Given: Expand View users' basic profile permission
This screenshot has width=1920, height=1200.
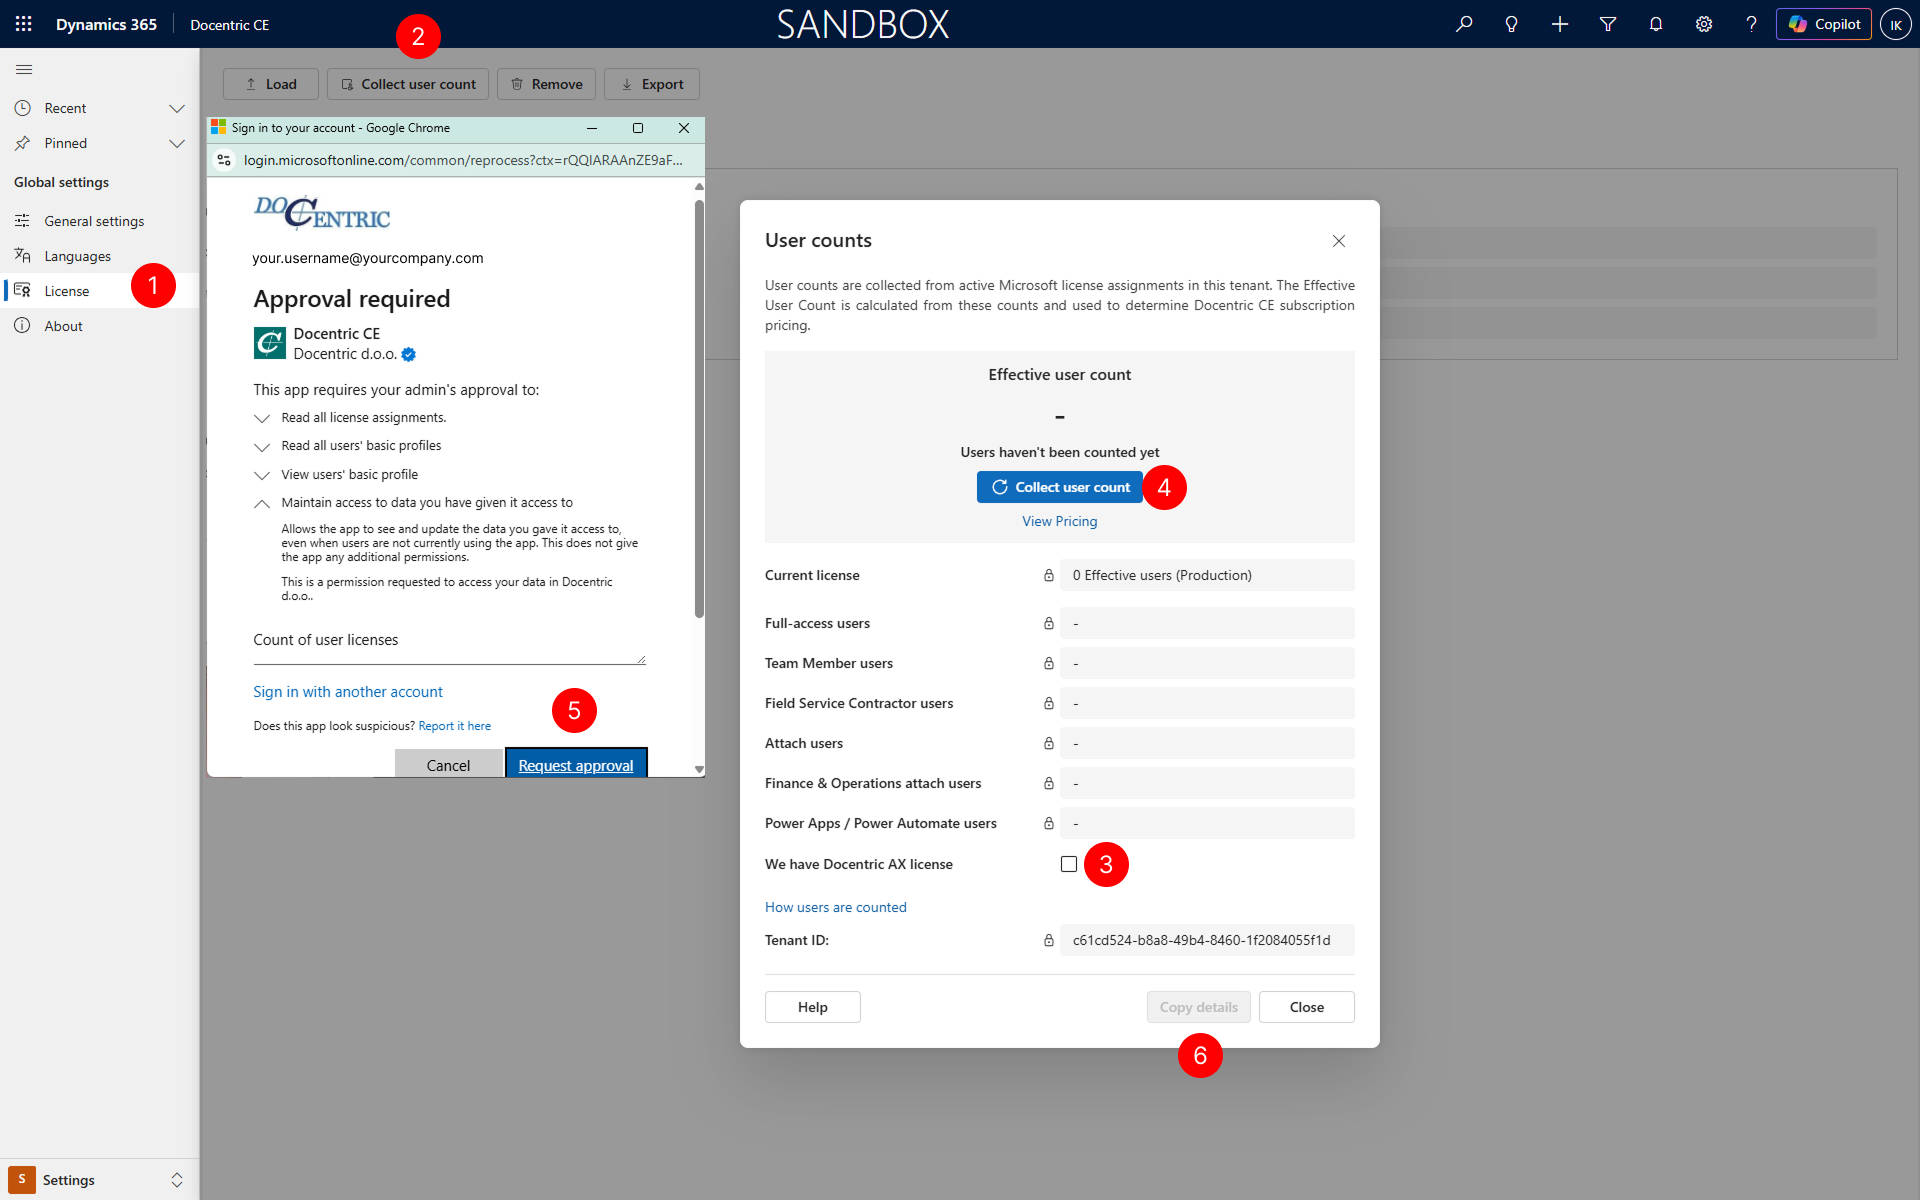Looking at the screenshot, I should [262, 475].
